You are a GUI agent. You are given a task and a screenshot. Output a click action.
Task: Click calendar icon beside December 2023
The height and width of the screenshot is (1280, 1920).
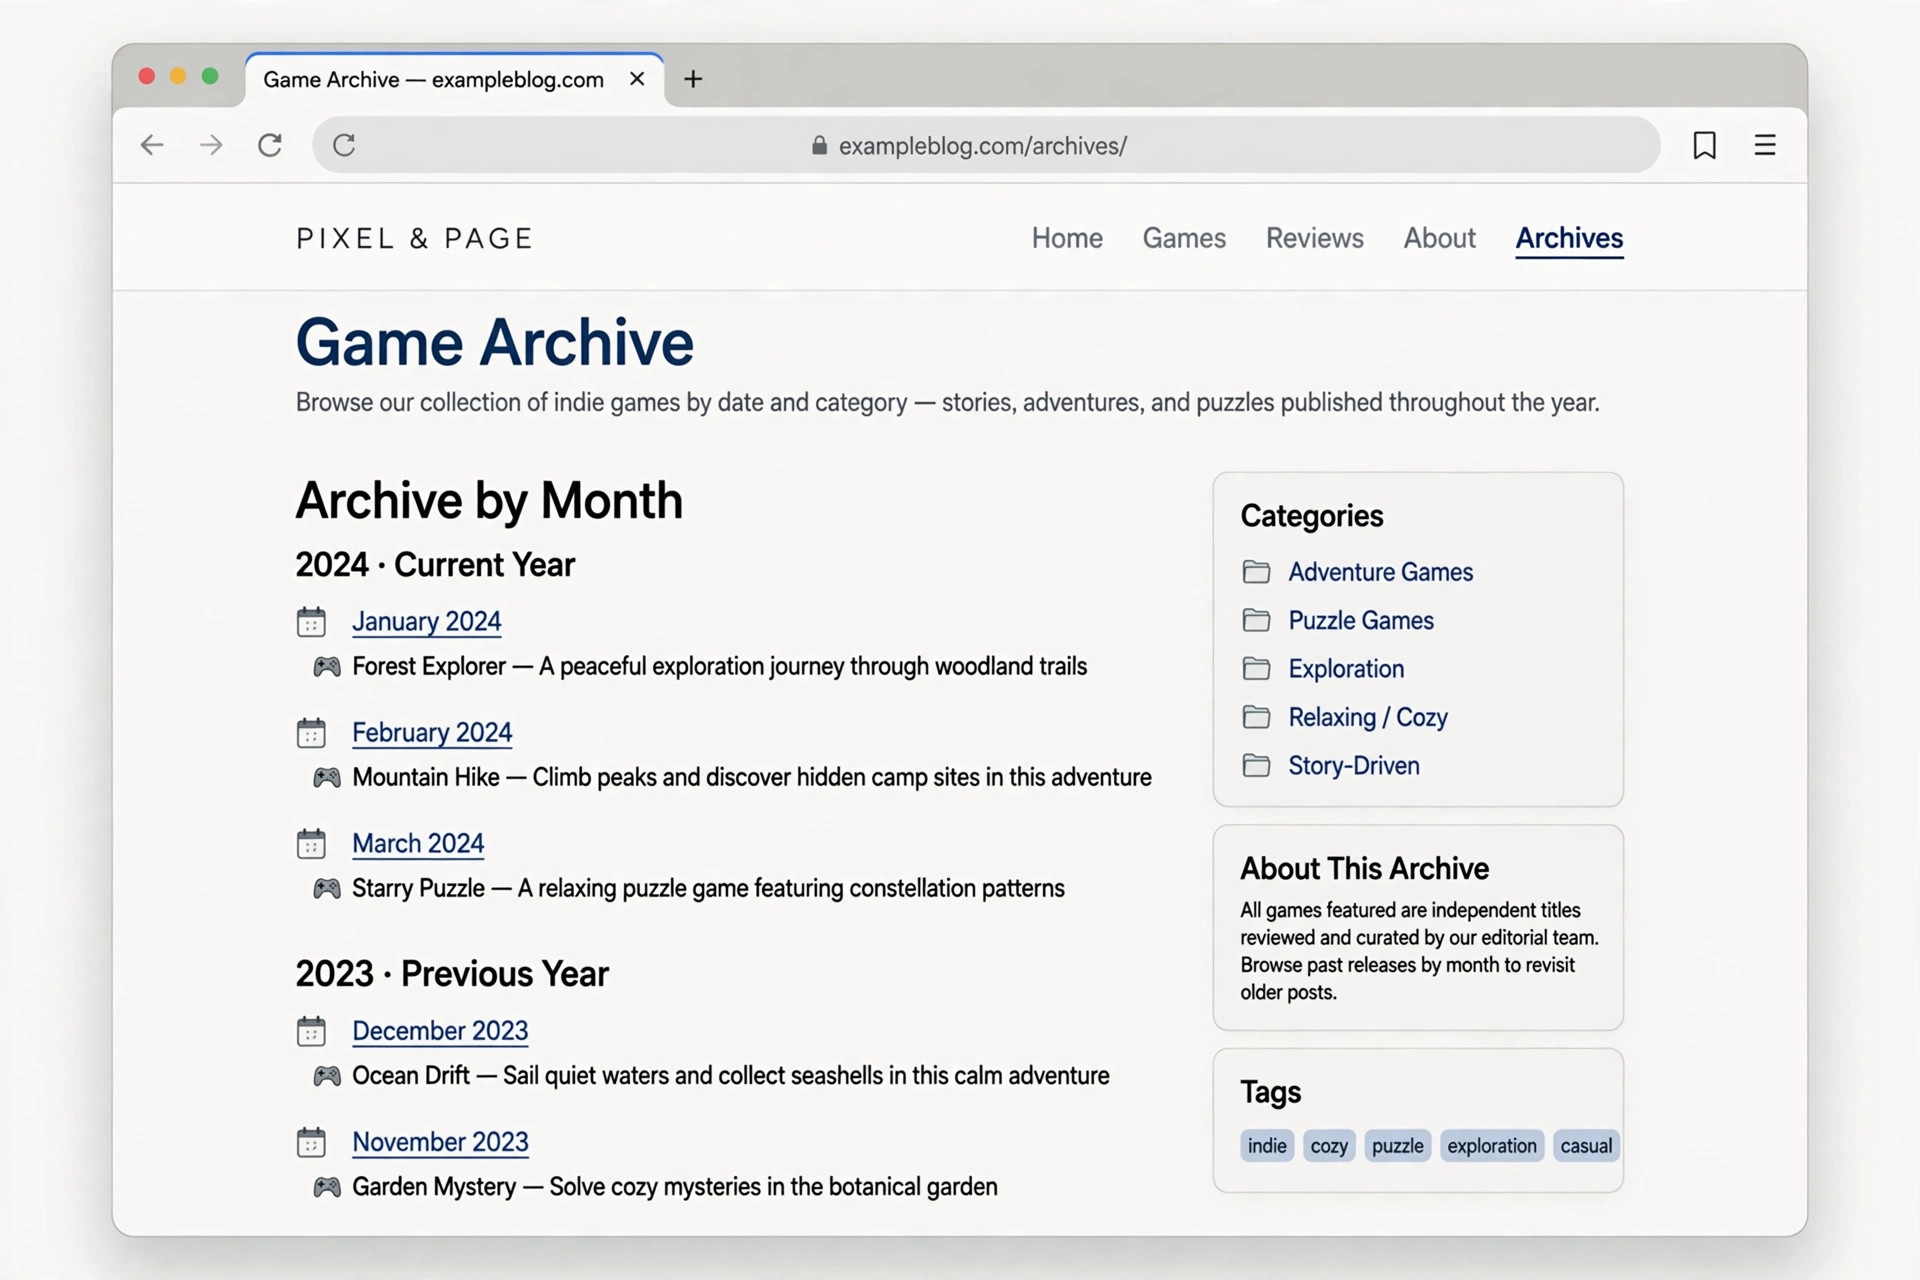311,1031
